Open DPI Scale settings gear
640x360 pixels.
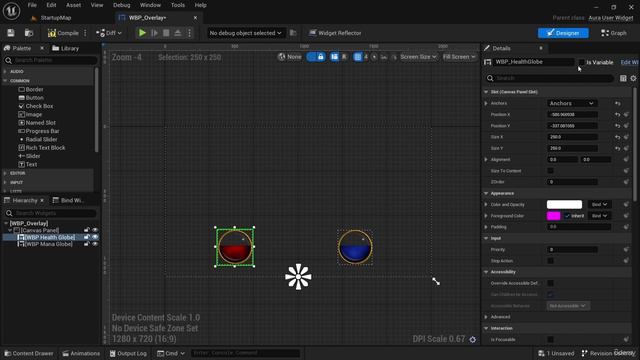(x=472, y=340)
